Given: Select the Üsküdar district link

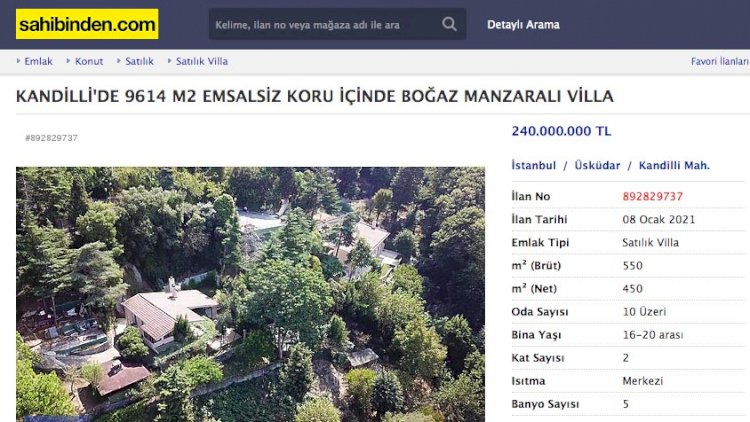Looking at the screenshot, I should point(597,166).
